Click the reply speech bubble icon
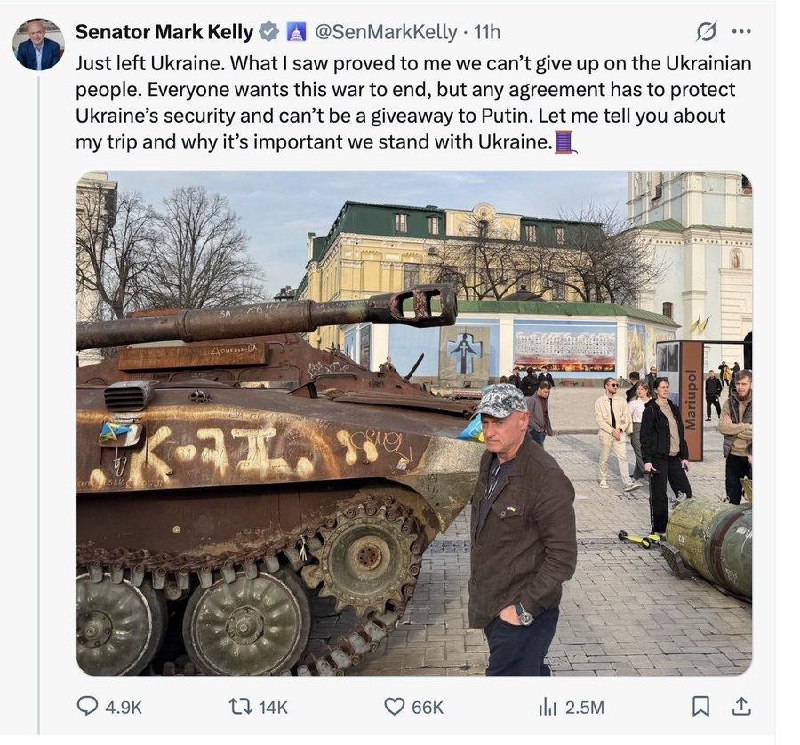 pos(89,706)
